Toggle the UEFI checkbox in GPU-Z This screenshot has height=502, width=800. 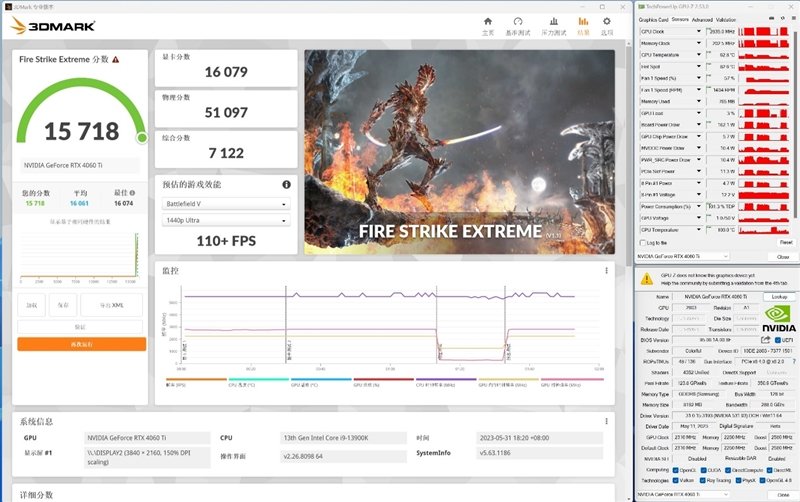pyautogui.click(x=778, y=340)
